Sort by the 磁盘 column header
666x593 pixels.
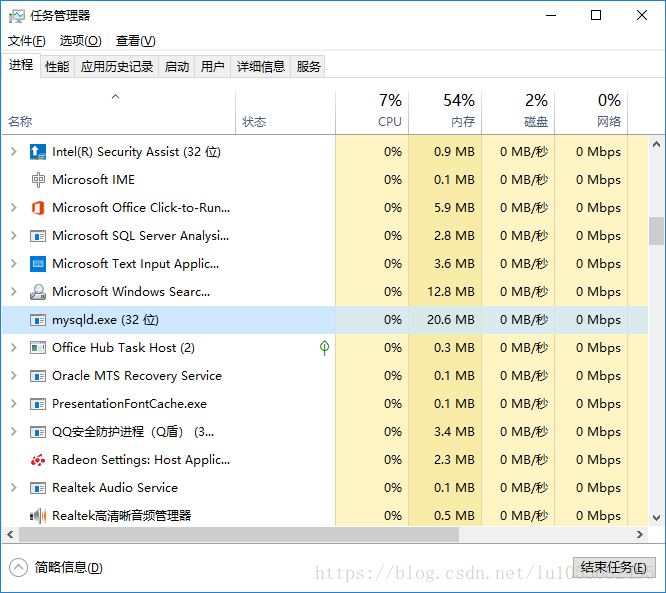(518, 113)
